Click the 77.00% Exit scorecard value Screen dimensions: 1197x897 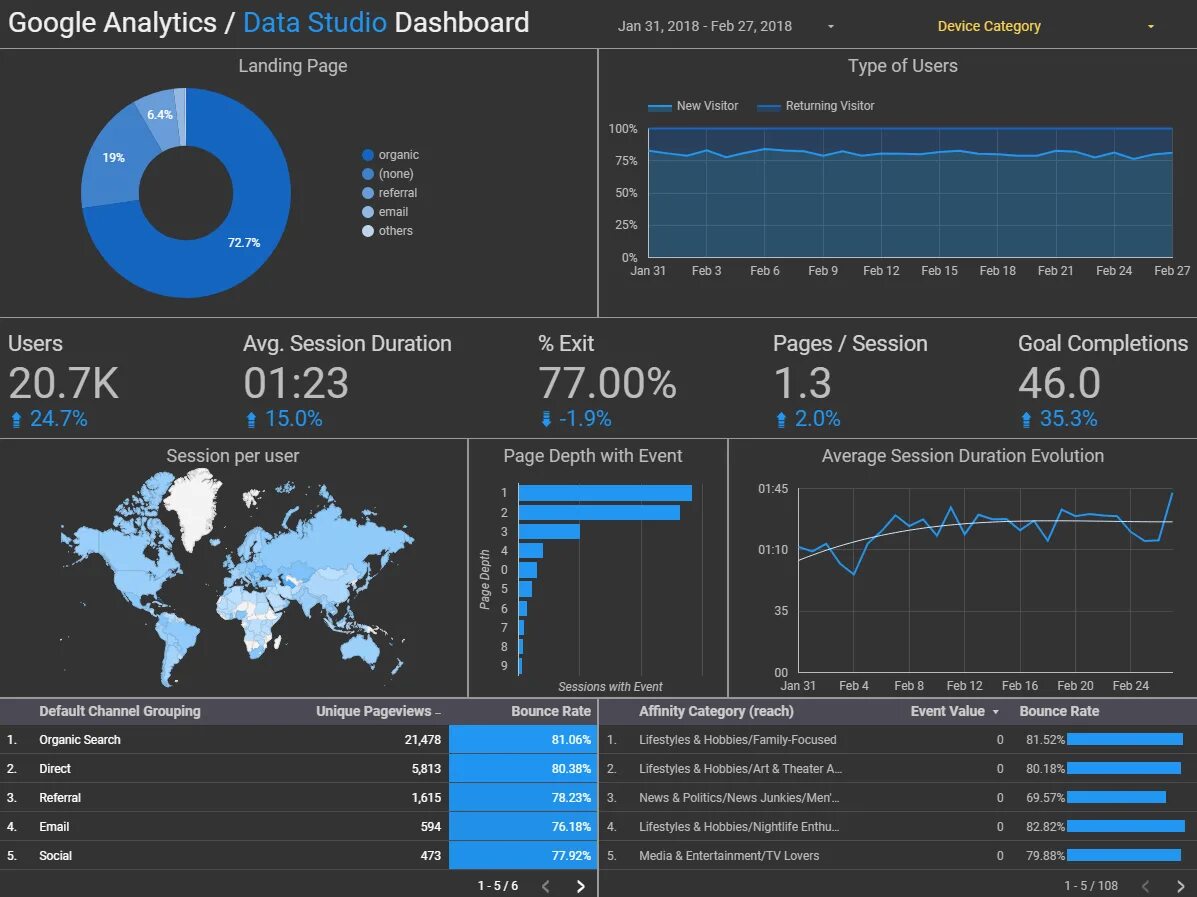point(608,382)
